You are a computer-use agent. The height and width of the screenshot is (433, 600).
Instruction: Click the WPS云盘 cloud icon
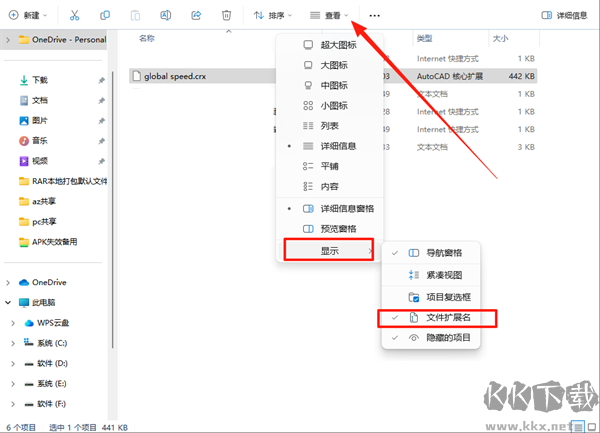(29, 323)
